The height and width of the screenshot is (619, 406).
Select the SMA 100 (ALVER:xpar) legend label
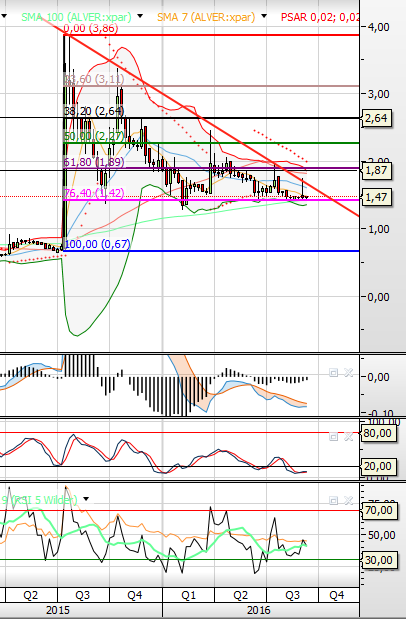(x=76, y=17)
